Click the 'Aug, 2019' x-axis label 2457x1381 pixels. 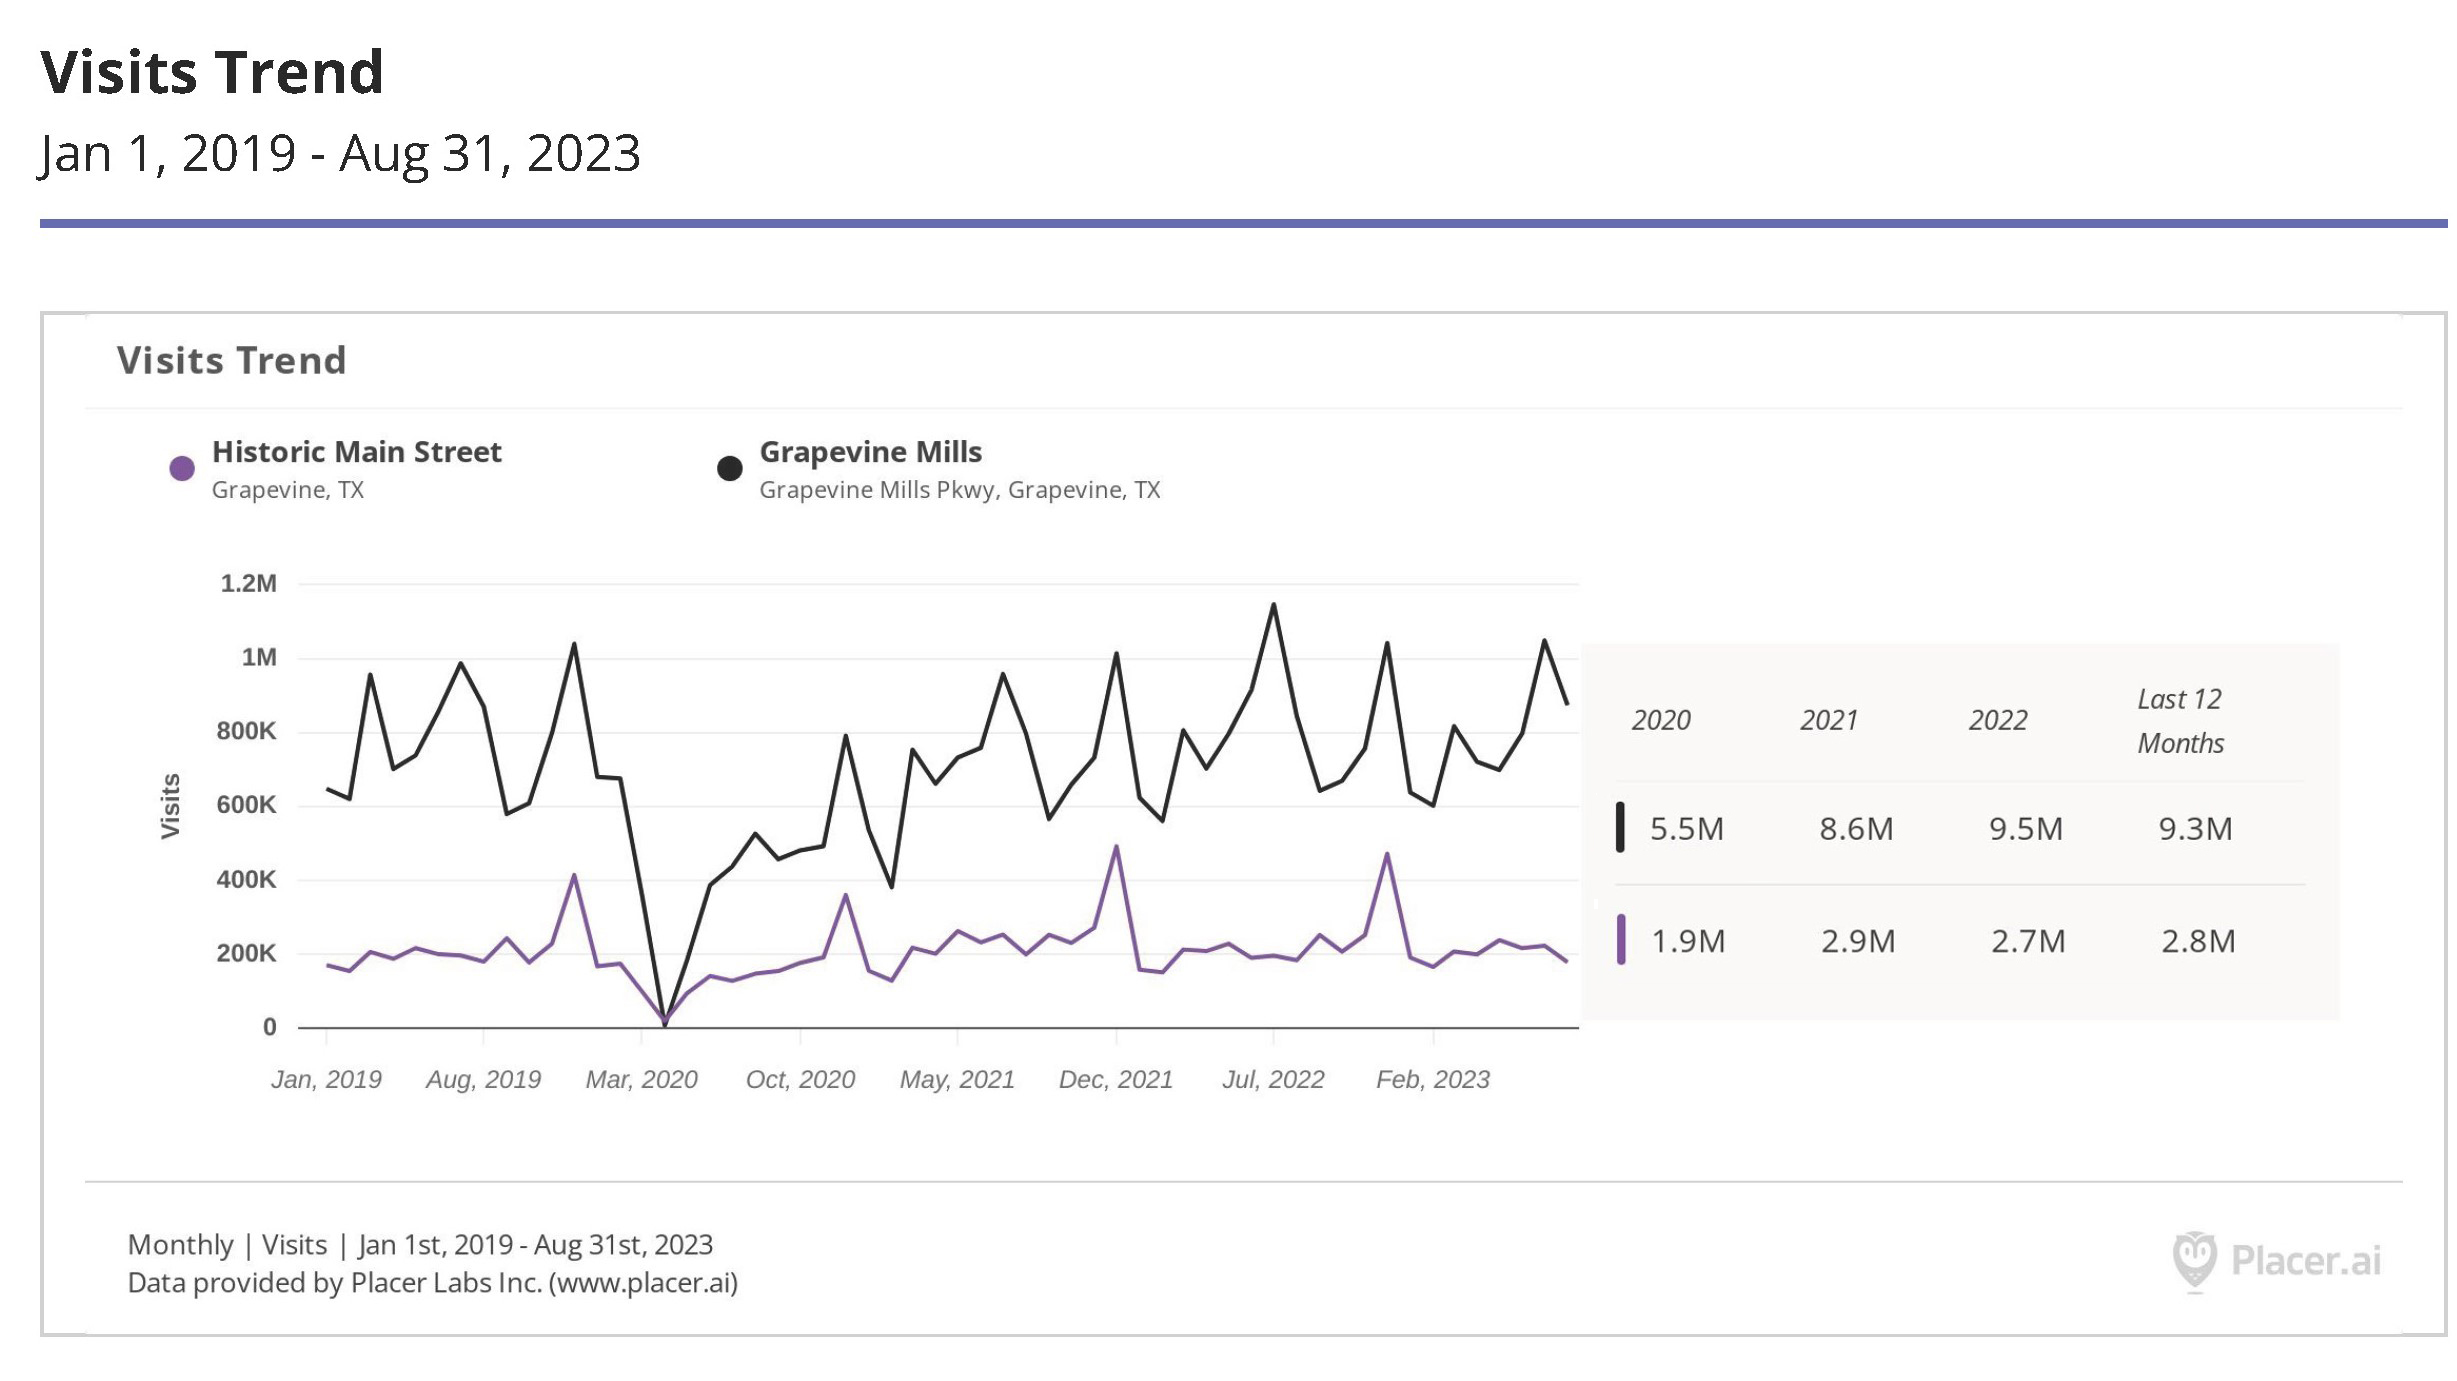coord(483,1080)
